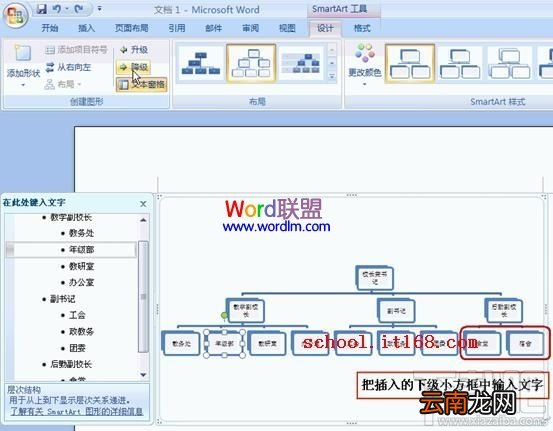Select 教研室 bullet in the text pane
Screen dimensions: 553x431
[81, 266]
